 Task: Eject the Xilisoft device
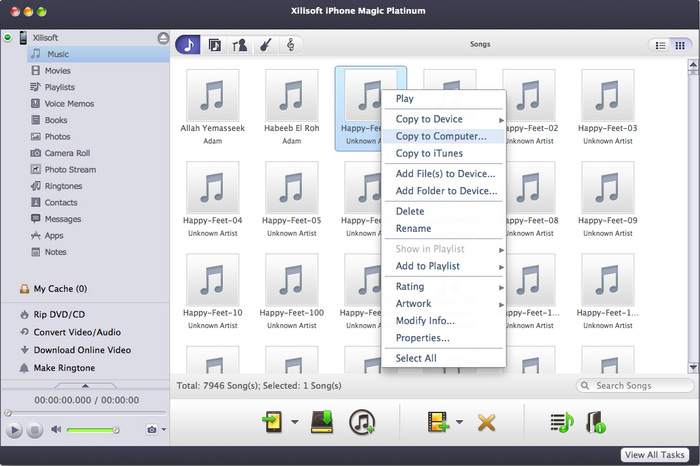pyautogui.click(x=163, y=38)
